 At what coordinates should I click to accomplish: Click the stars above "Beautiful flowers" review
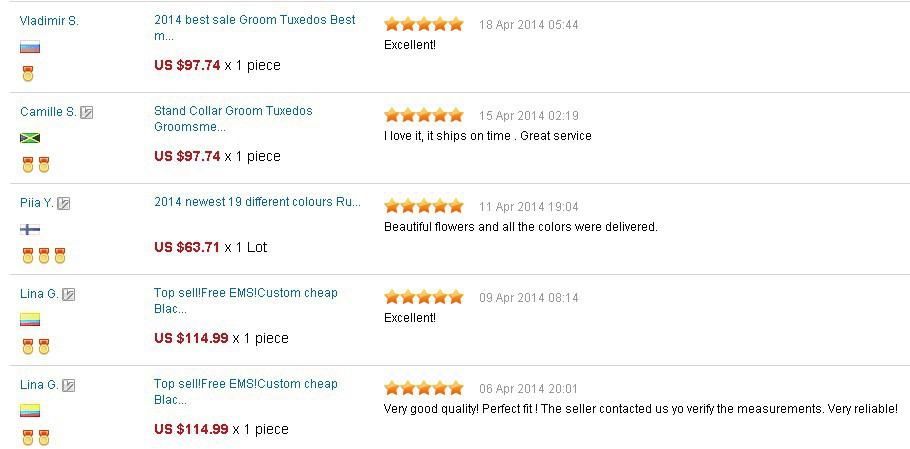424,206
